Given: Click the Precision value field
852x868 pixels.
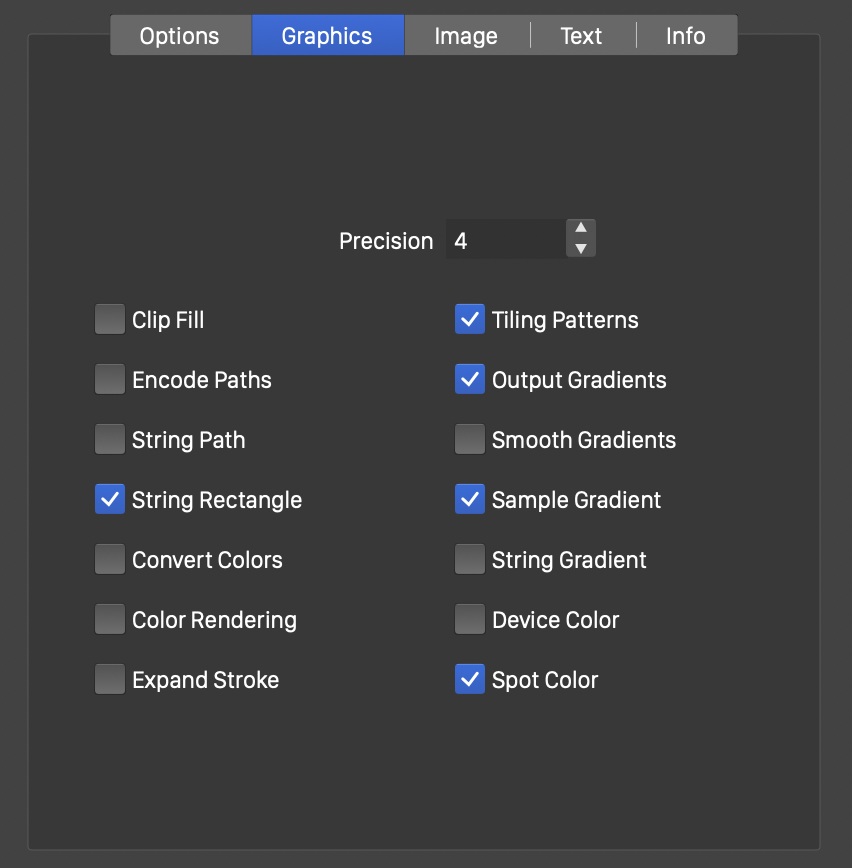Looking at the screenshot, I should click(504, 241).
